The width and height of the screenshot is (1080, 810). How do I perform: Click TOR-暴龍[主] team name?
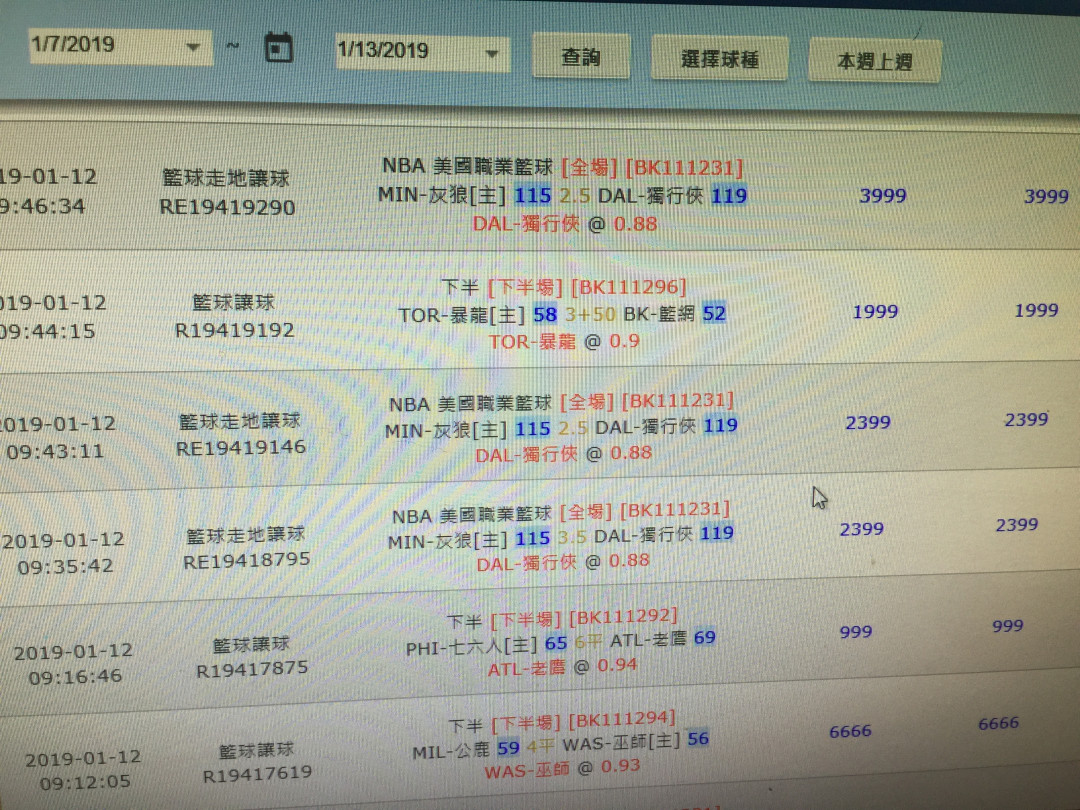point(461,315)
